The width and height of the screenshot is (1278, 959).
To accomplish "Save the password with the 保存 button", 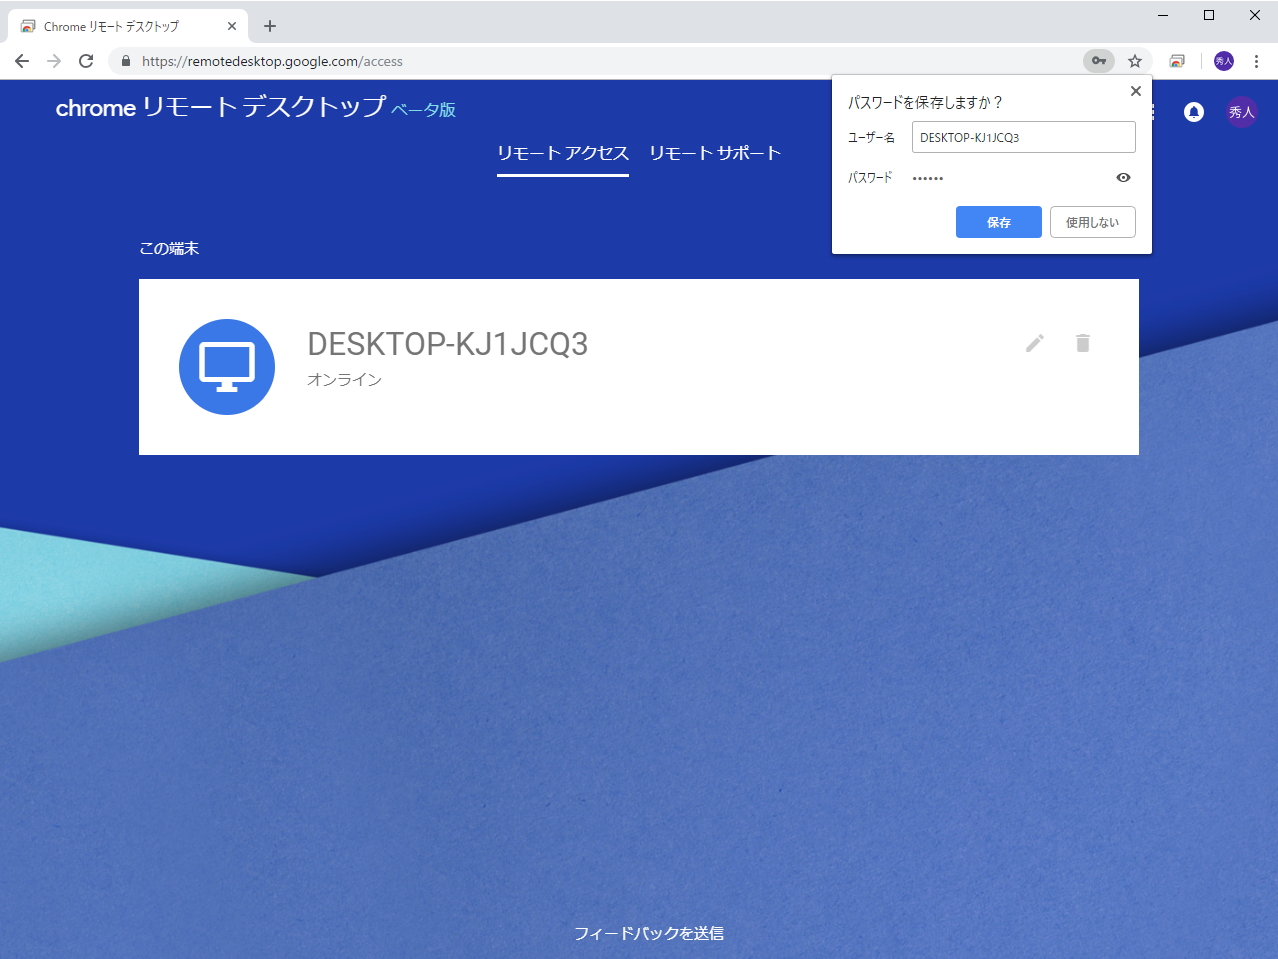I will pos(998,222).
